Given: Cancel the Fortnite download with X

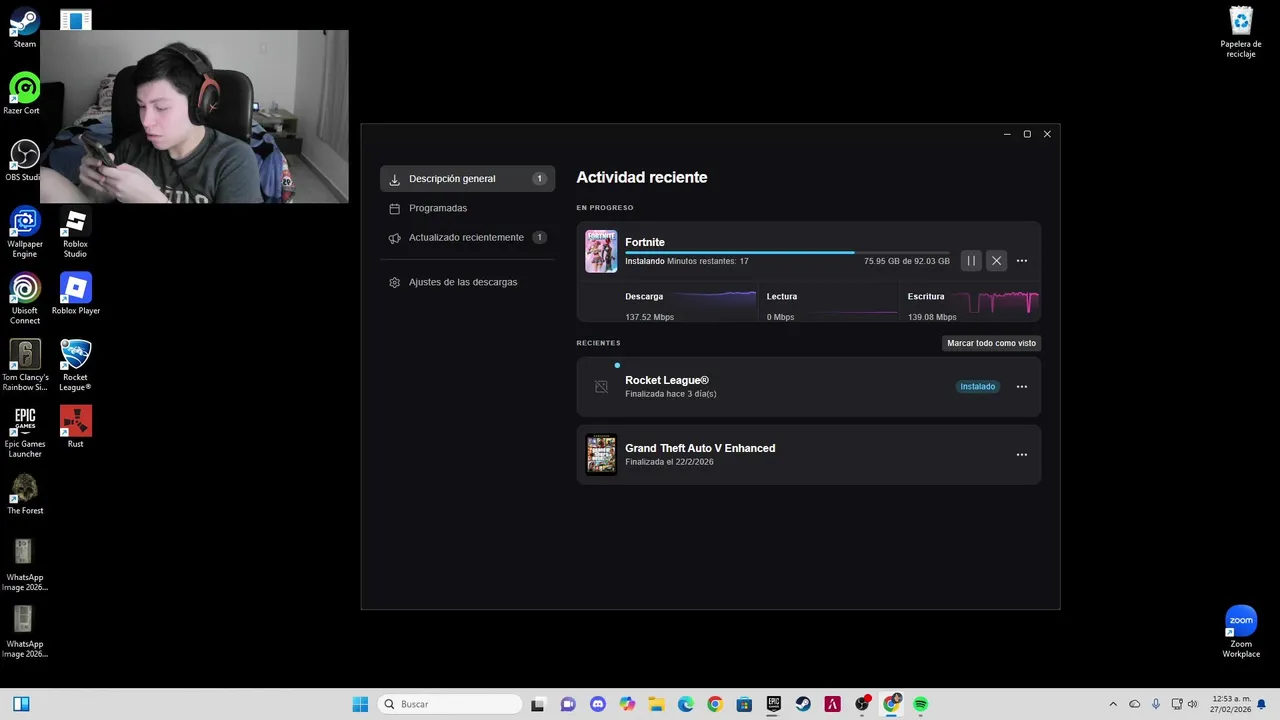Looking at the screenshot, I should coord(996,261).
